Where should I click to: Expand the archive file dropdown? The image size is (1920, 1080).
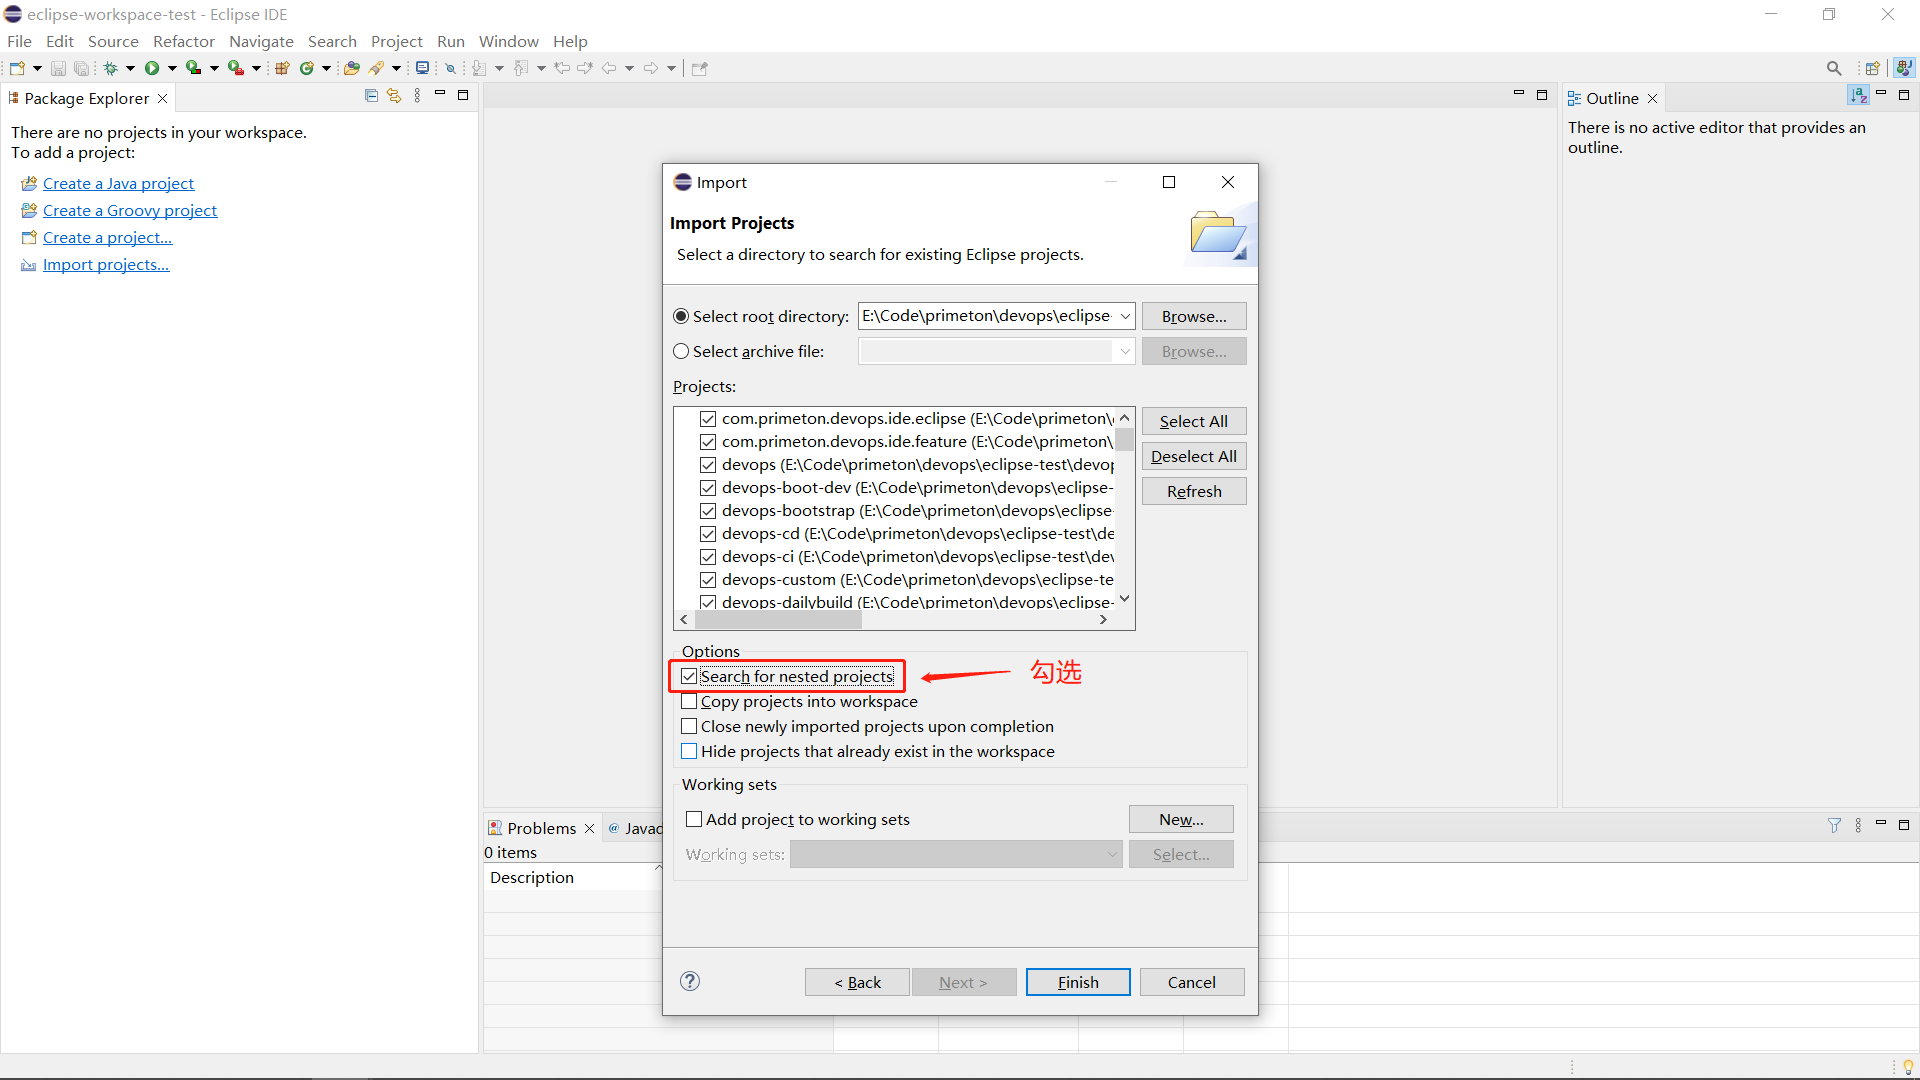point(1124,351)
